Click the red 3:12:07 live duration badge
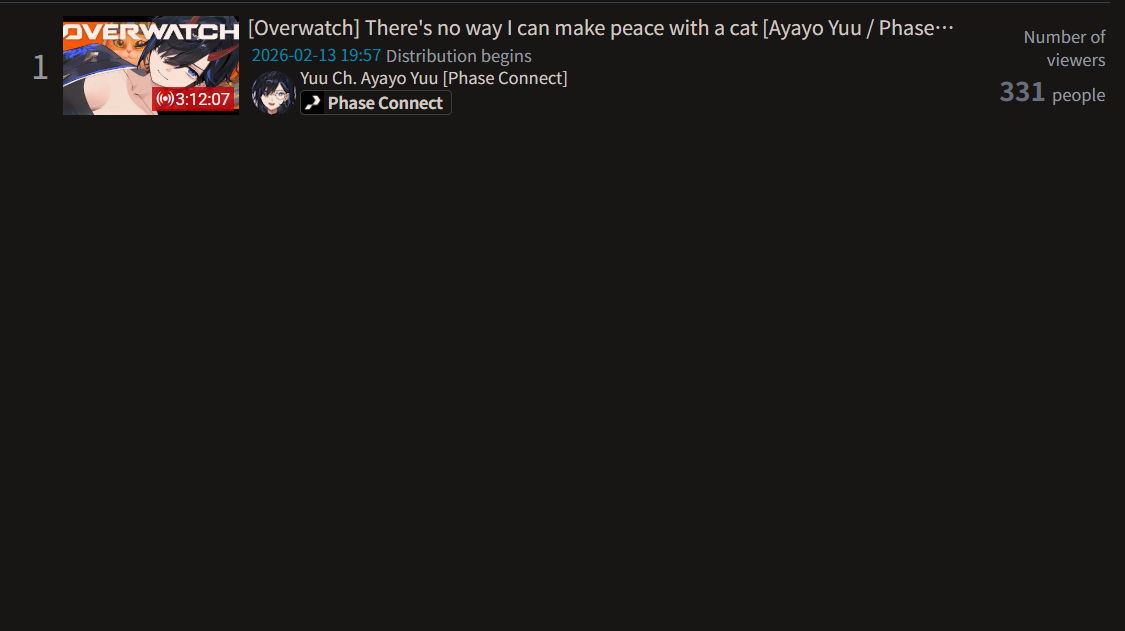The width and height of the screenshot is (1125, 631). [x=193, y=99]
